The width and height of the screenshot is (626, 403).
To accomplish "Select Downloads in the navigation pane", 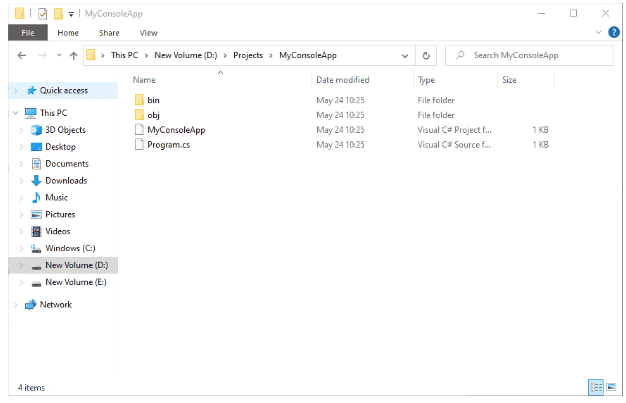I will 66,181.
